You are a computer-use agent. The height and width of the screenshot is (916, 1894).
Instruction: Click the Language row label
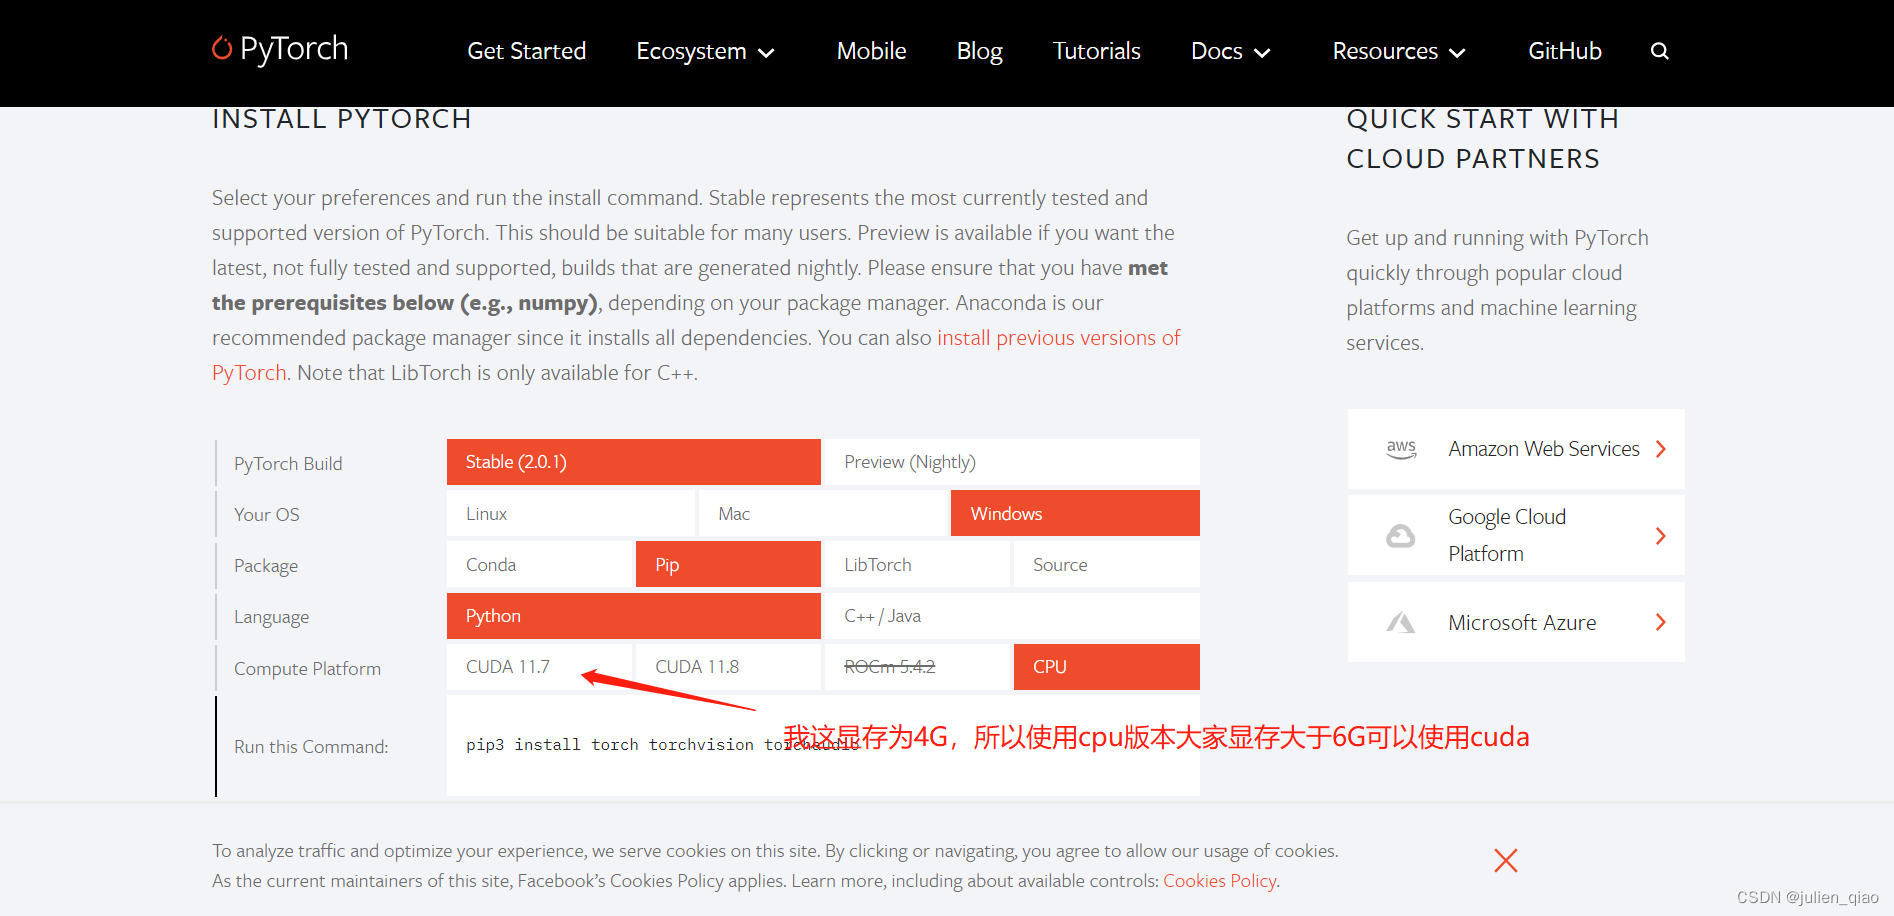(x=271, y=617)
